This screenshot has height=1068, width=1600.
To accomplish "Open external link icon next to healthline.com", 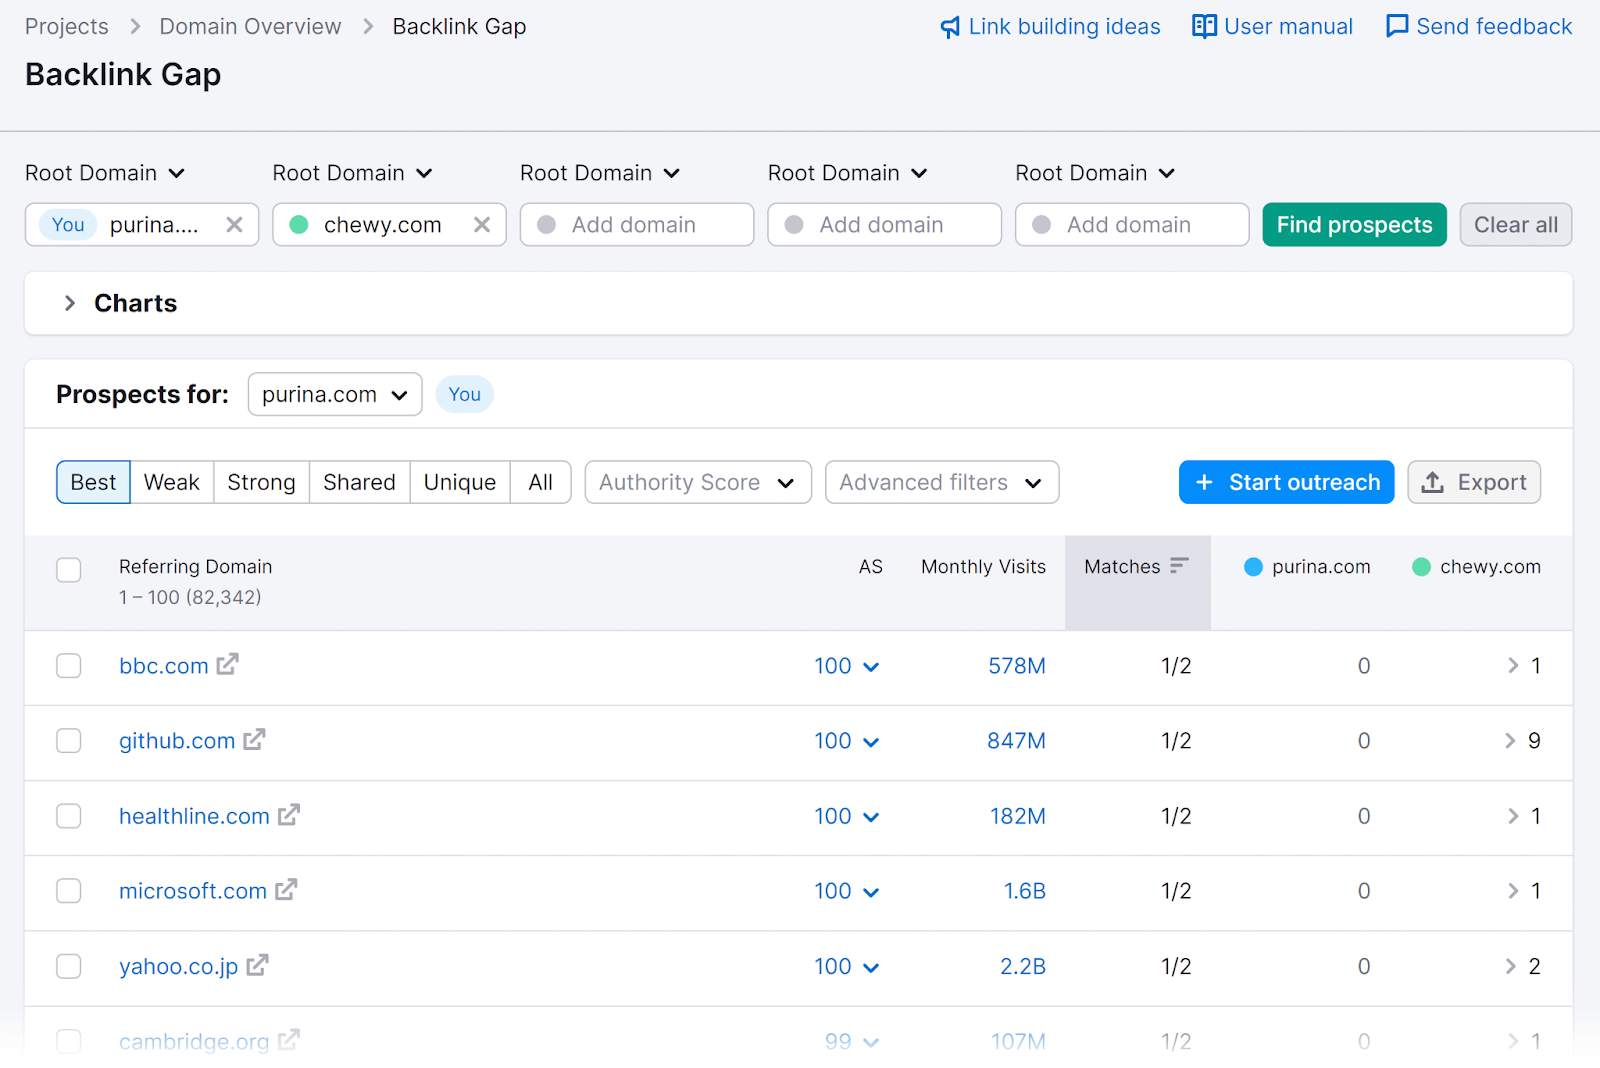I will [x=289, y=814].
